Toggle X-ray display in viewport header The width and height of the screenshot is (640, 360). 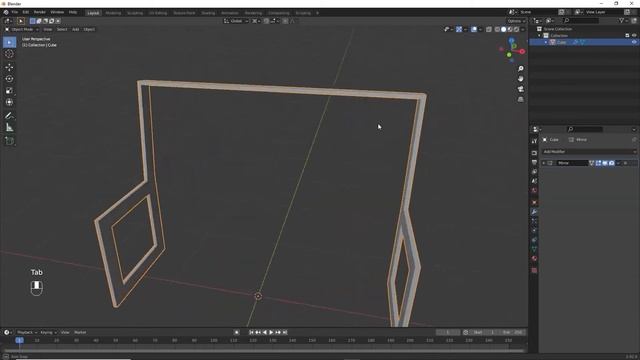489,29
